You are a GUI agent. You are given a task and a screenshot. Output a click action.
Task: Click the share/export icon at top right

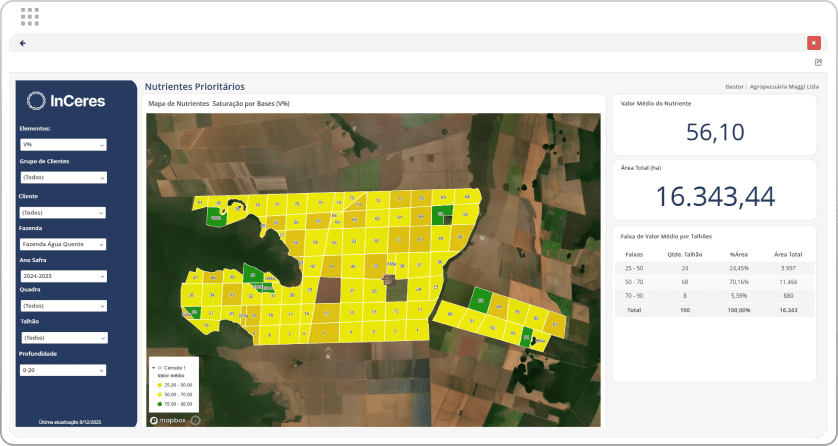click(x=817, y=62)
